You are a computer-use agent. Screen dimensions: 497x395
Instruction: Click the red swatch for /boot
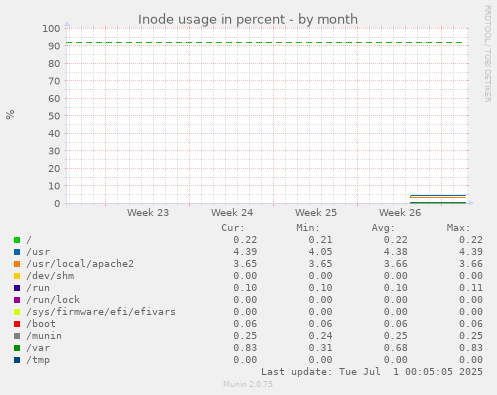tap(17, 324)
